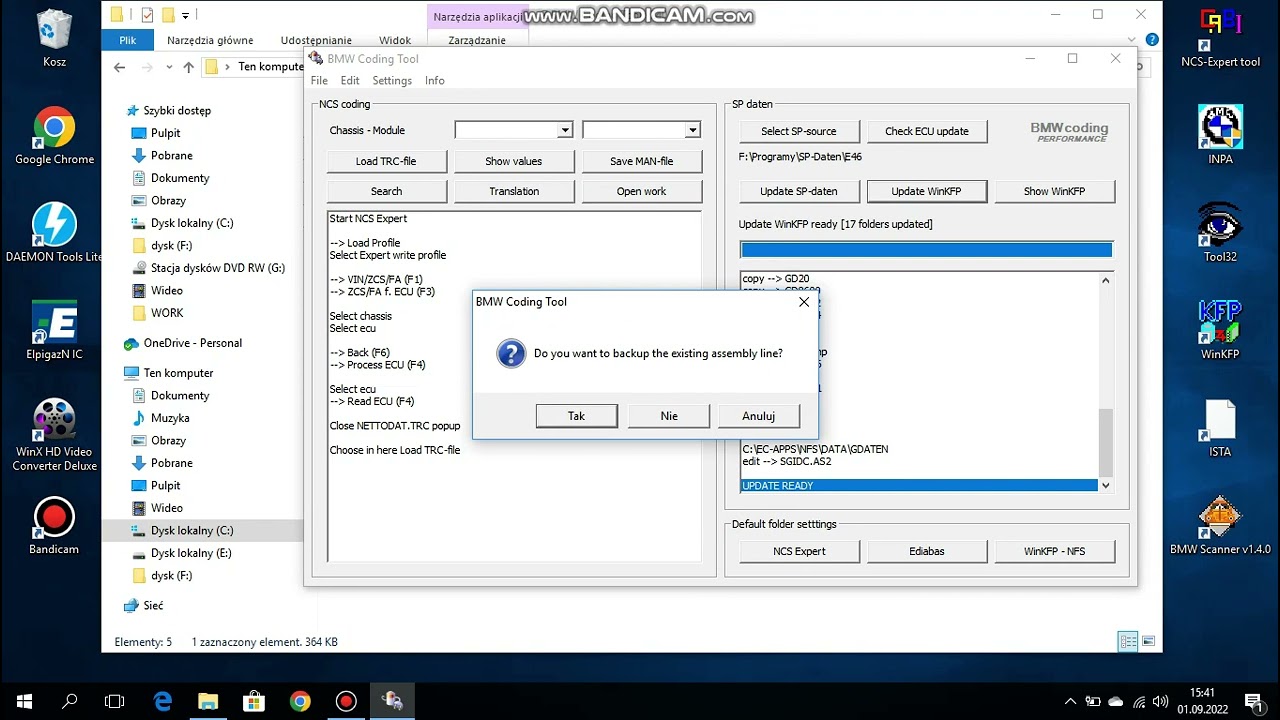The image size is (1280, 720).
Task: Click Anuluj to cancel the backup dialog
Action: click(759, 416)
